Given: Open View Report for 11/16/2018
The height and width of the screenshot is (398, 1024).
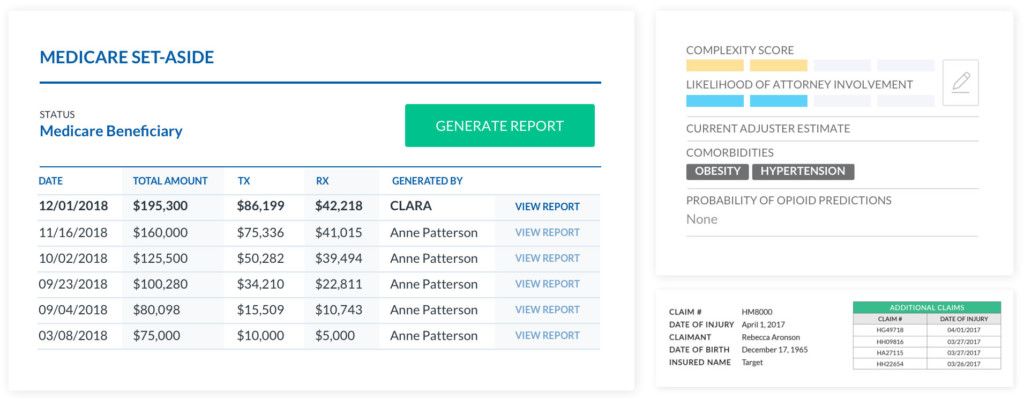Looking at the screenshot, I should pos(547,232).
